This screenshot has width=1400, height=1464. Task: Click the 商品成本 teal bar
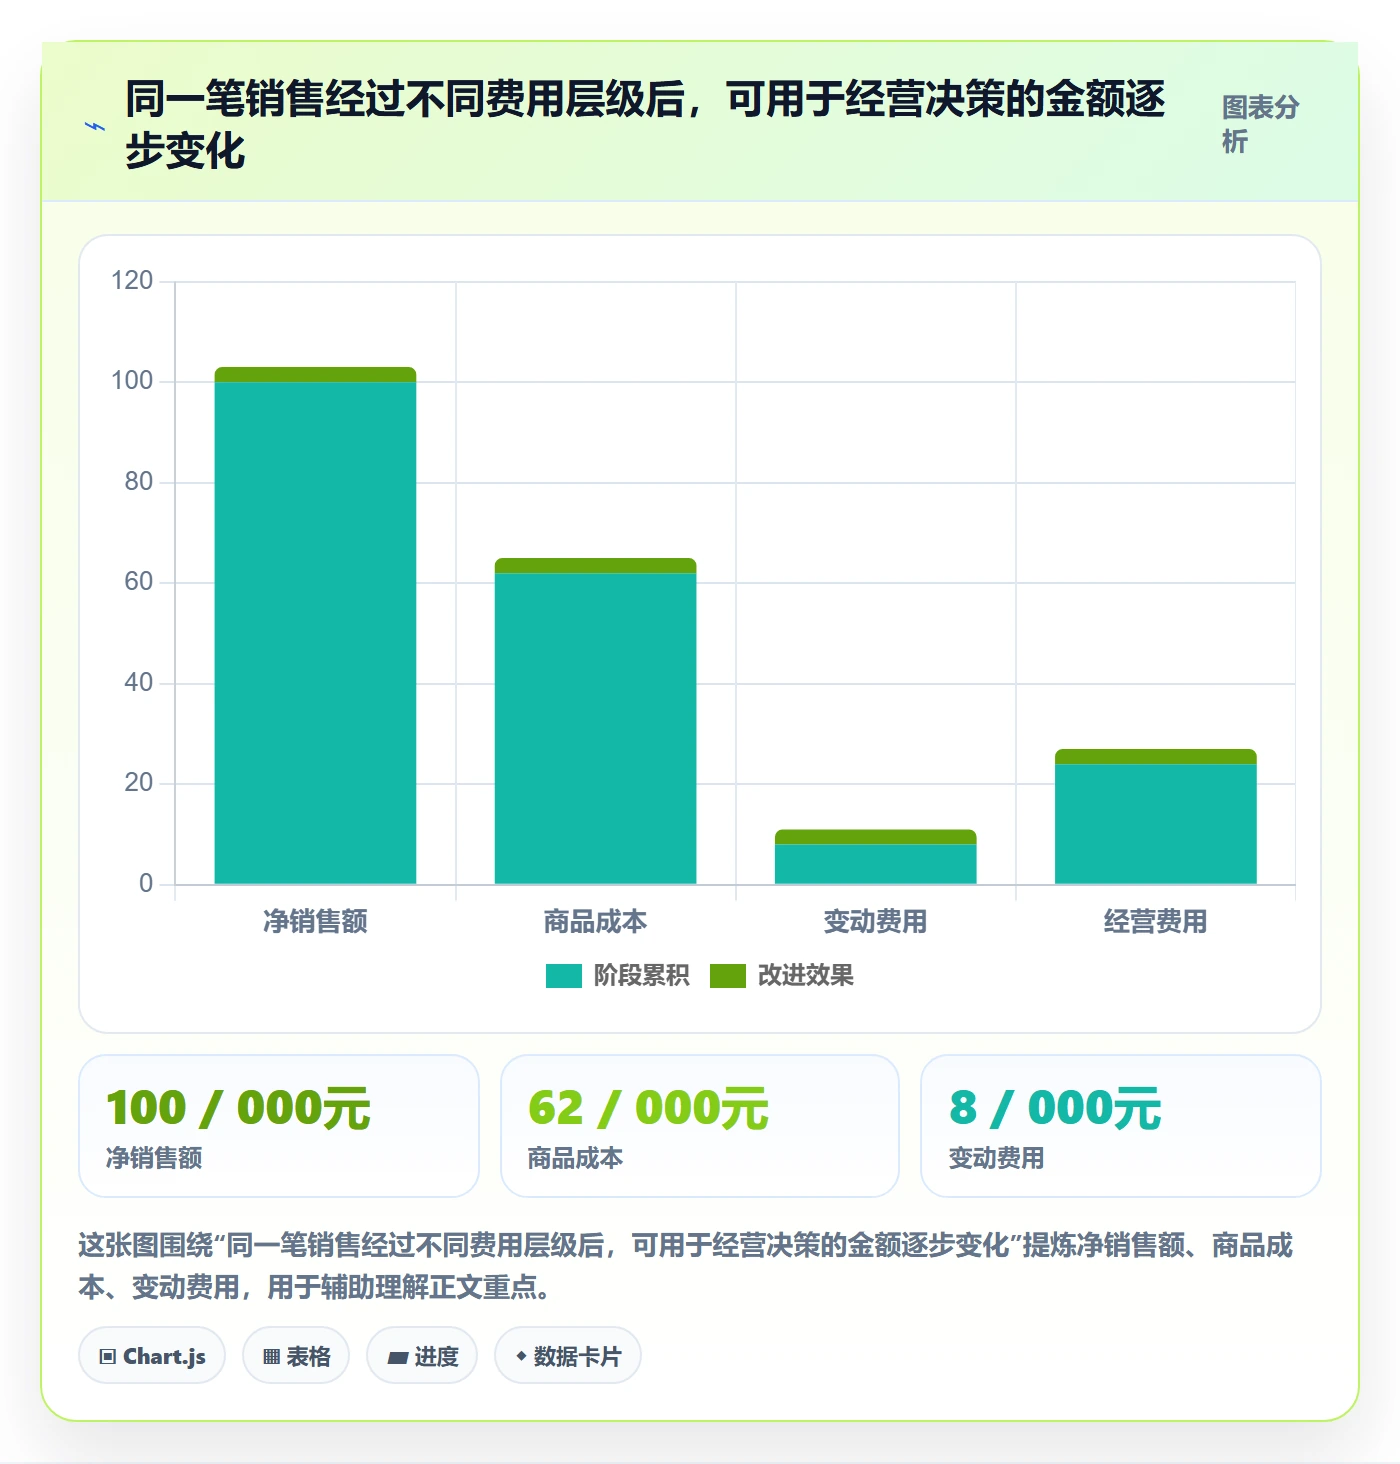[595, 729]
